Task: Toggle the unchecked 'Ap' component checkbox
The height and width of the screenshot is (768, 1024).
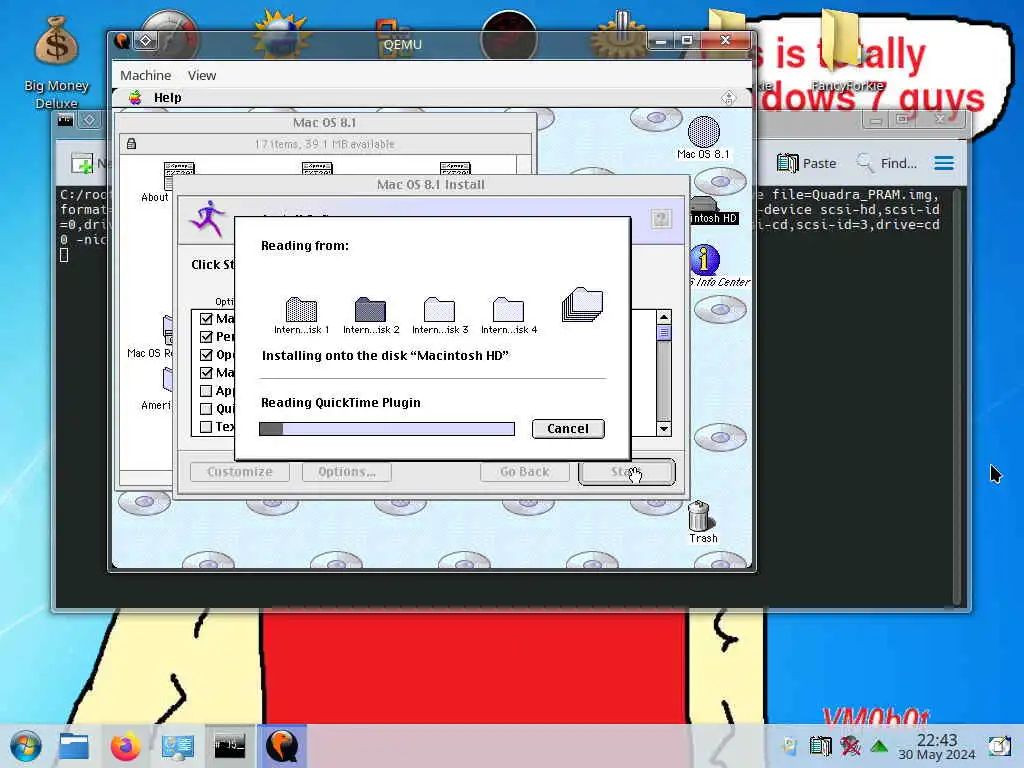Action: pos(206,391)
